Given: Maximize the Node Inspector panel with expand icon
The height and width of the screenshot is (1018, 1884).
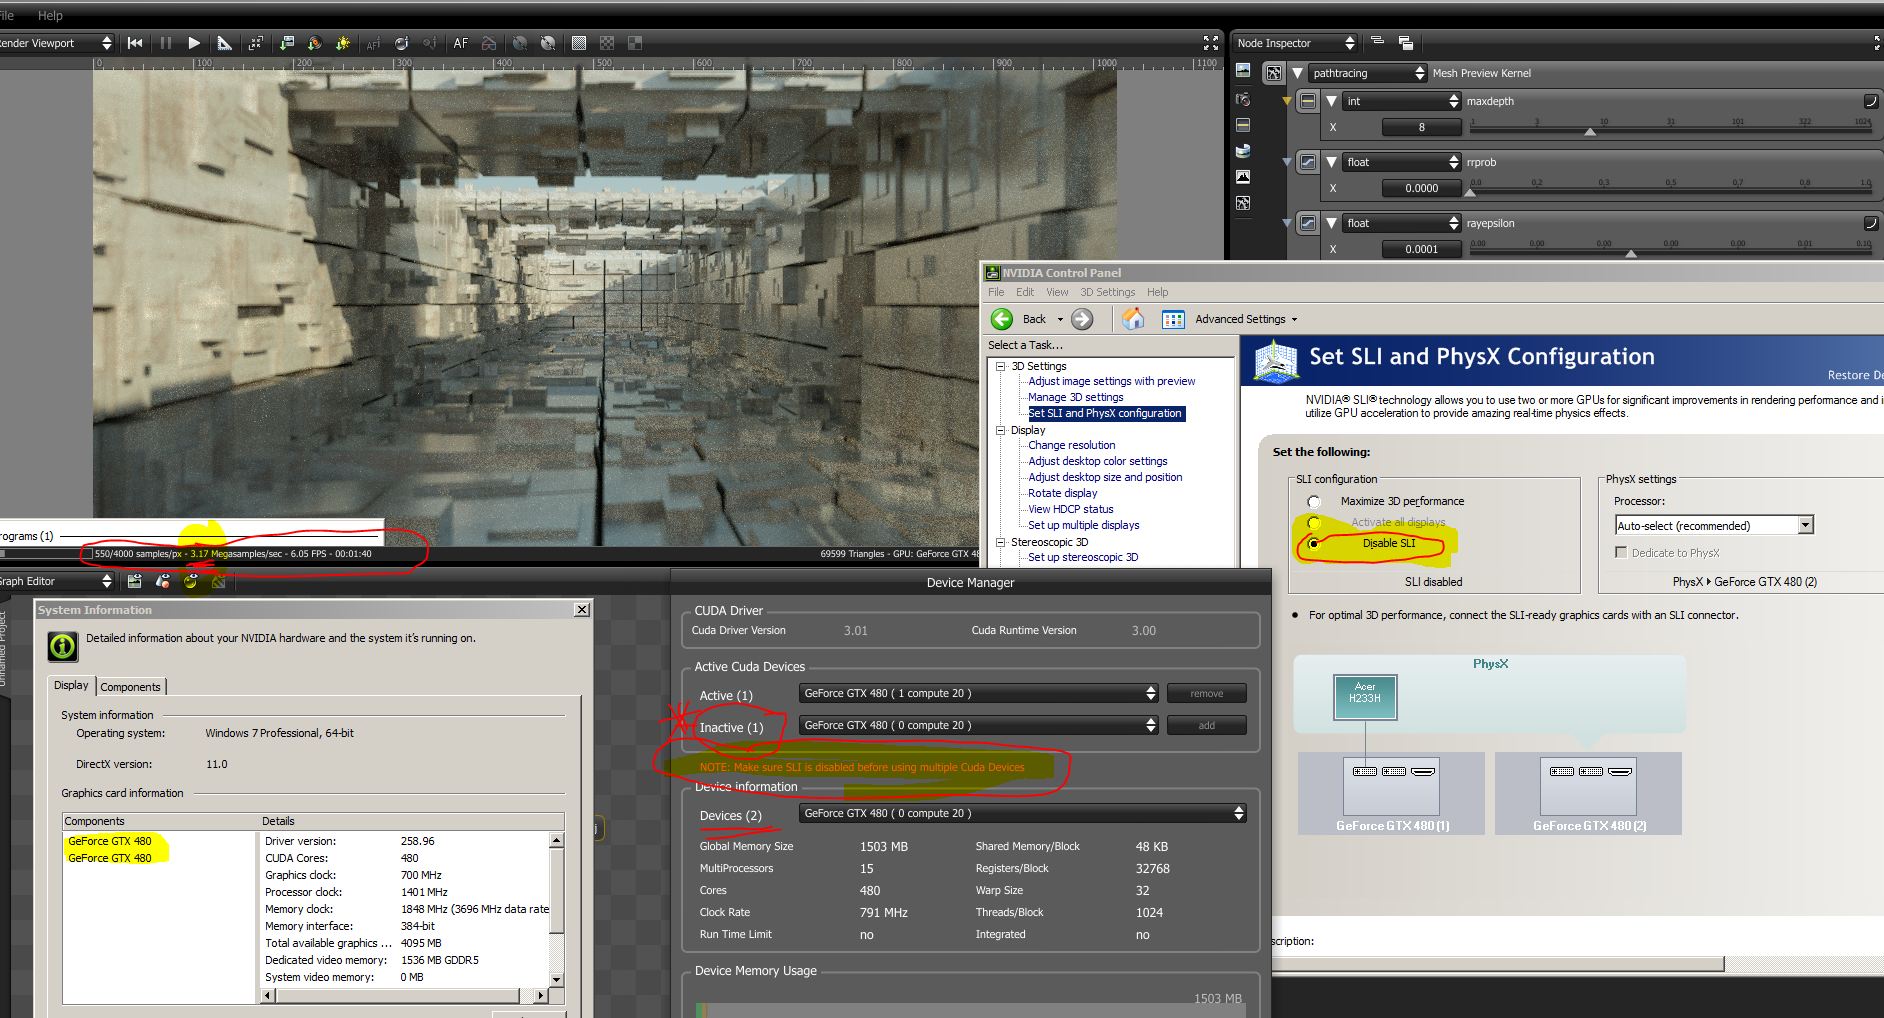Looking at the screenshot, I should pyautogui.click(x=1877, y=43).
